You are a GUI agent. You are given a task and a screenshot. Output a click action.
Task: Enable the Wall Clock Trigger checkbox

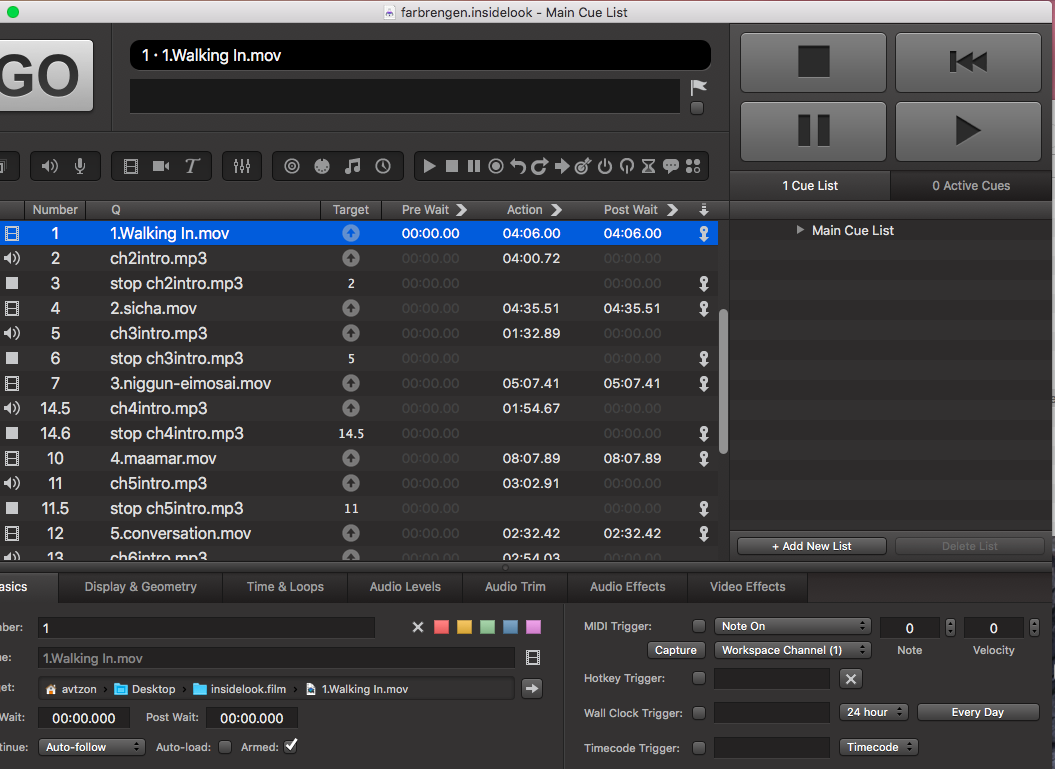click(699, 712)
